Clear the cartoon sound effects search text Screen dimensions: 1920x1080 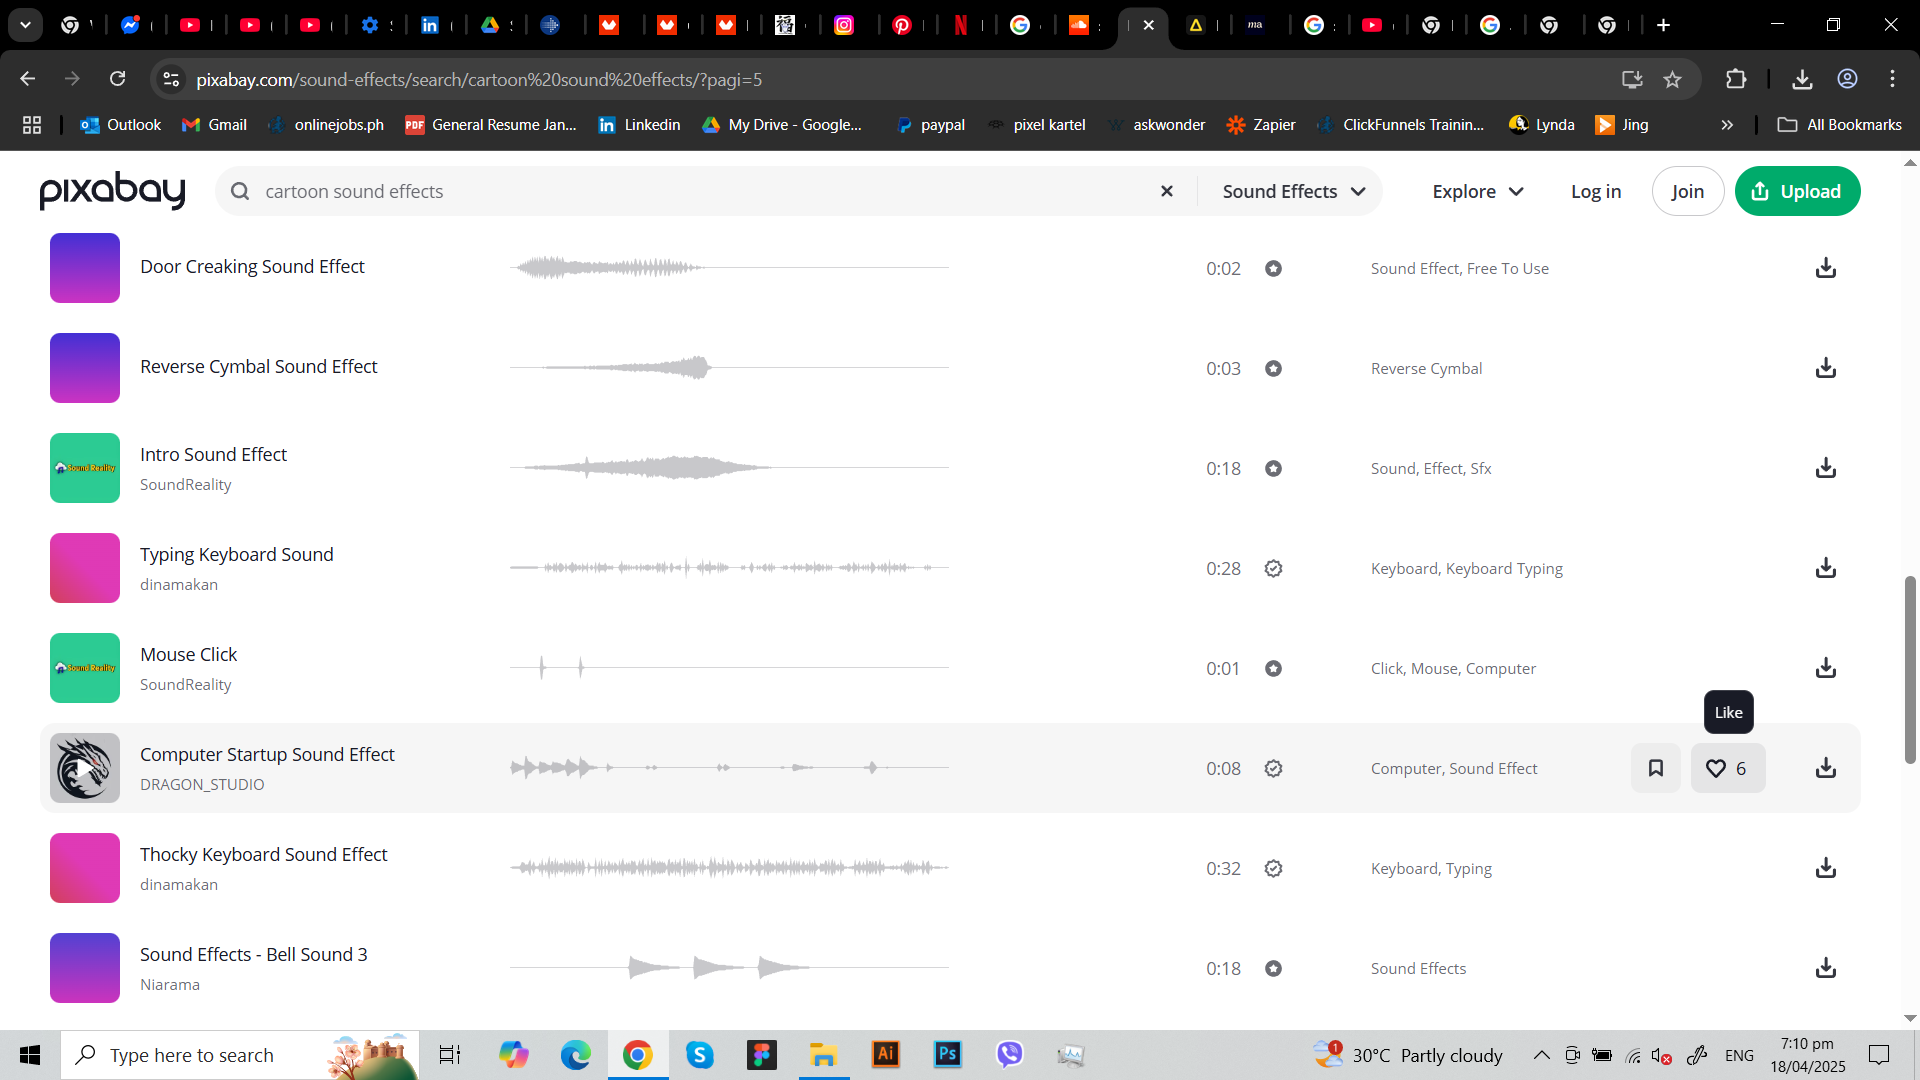pos(1166,191)
